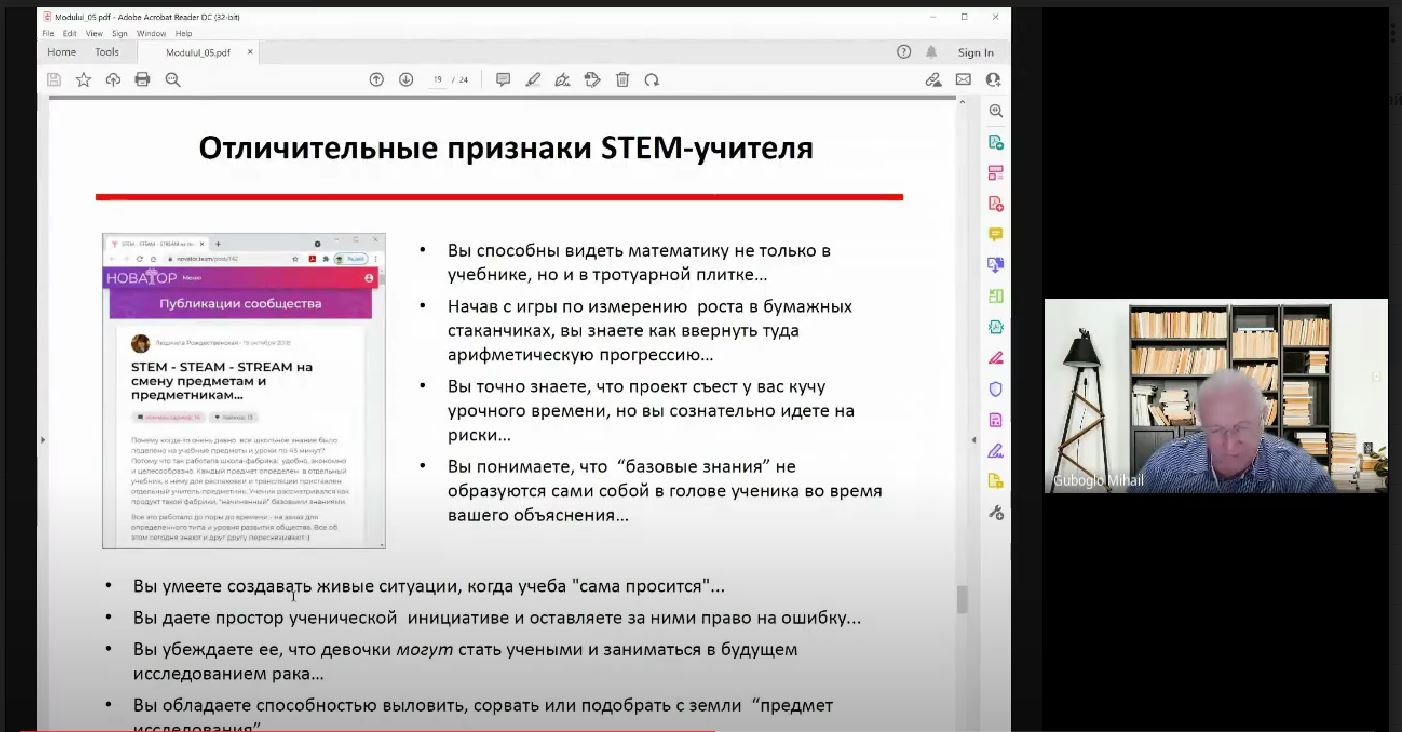Collapse the right tools pane with the arrow
Image resolution: width=1402 pixels, height=732 pixels.
point(974,440)
